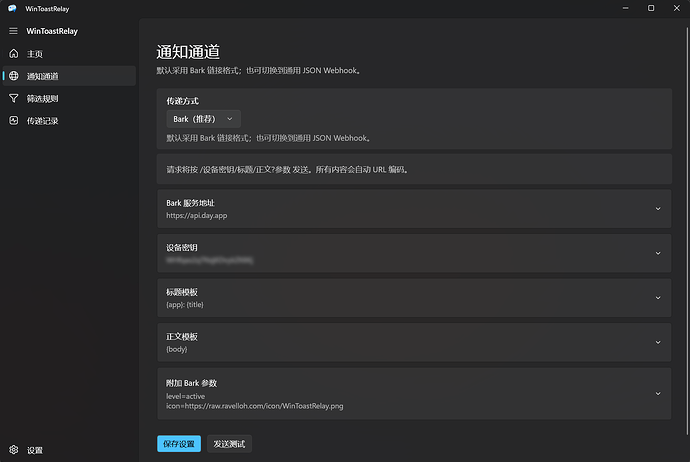Viewport: 690px width, 462px height.
Task: Expand the 正文模板 chevron
Action: 658,342
